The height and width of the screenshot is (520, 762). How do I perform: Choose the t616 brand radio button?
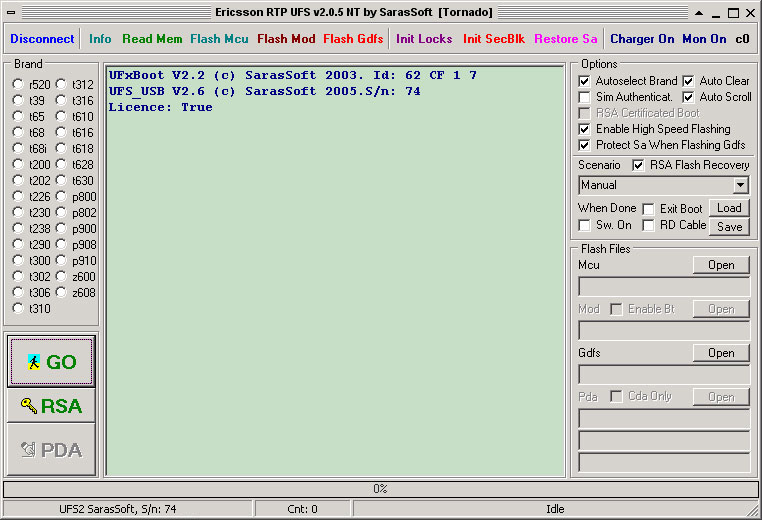click(61, 132)
